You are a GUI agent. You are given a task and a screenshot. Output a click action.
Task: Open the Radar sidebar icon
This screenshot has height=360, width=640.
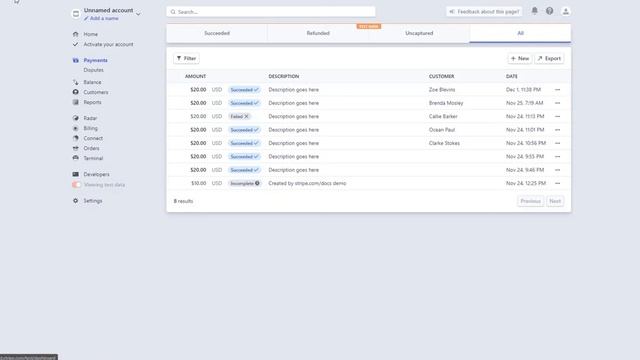point(76,118)
